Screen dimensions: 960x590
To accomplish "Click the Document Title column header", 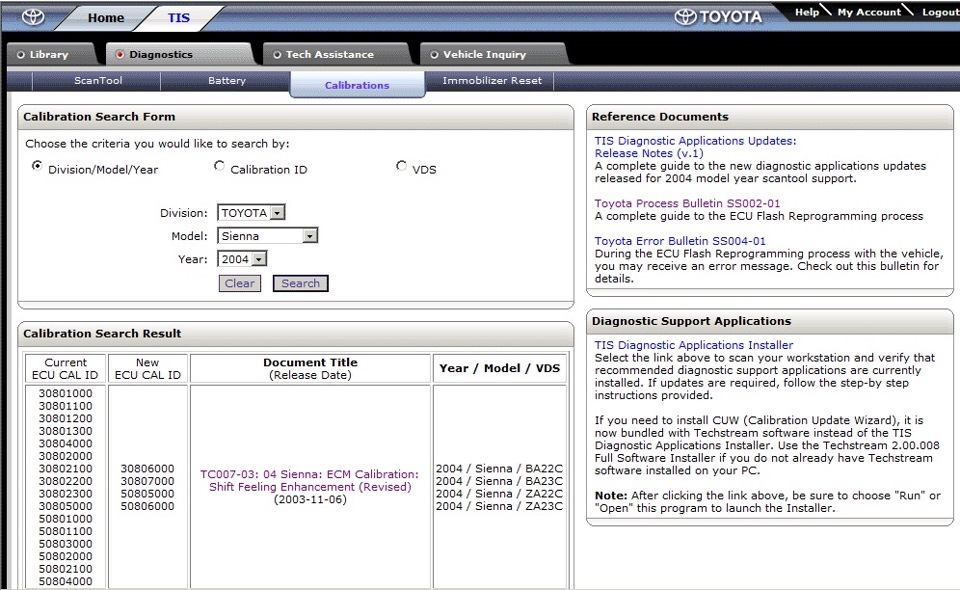I will (310, 368).
